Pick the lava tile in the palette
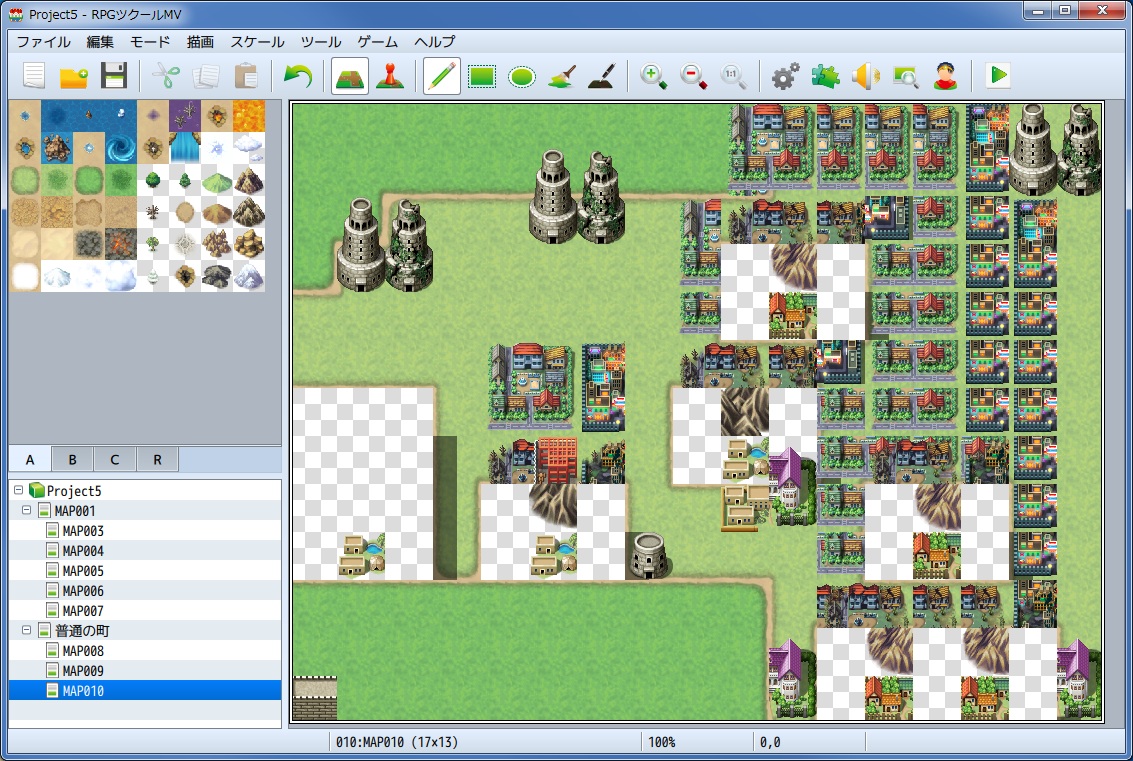Image resolution: width=1133 pixels, height=761 pixels. pos(249,116)
